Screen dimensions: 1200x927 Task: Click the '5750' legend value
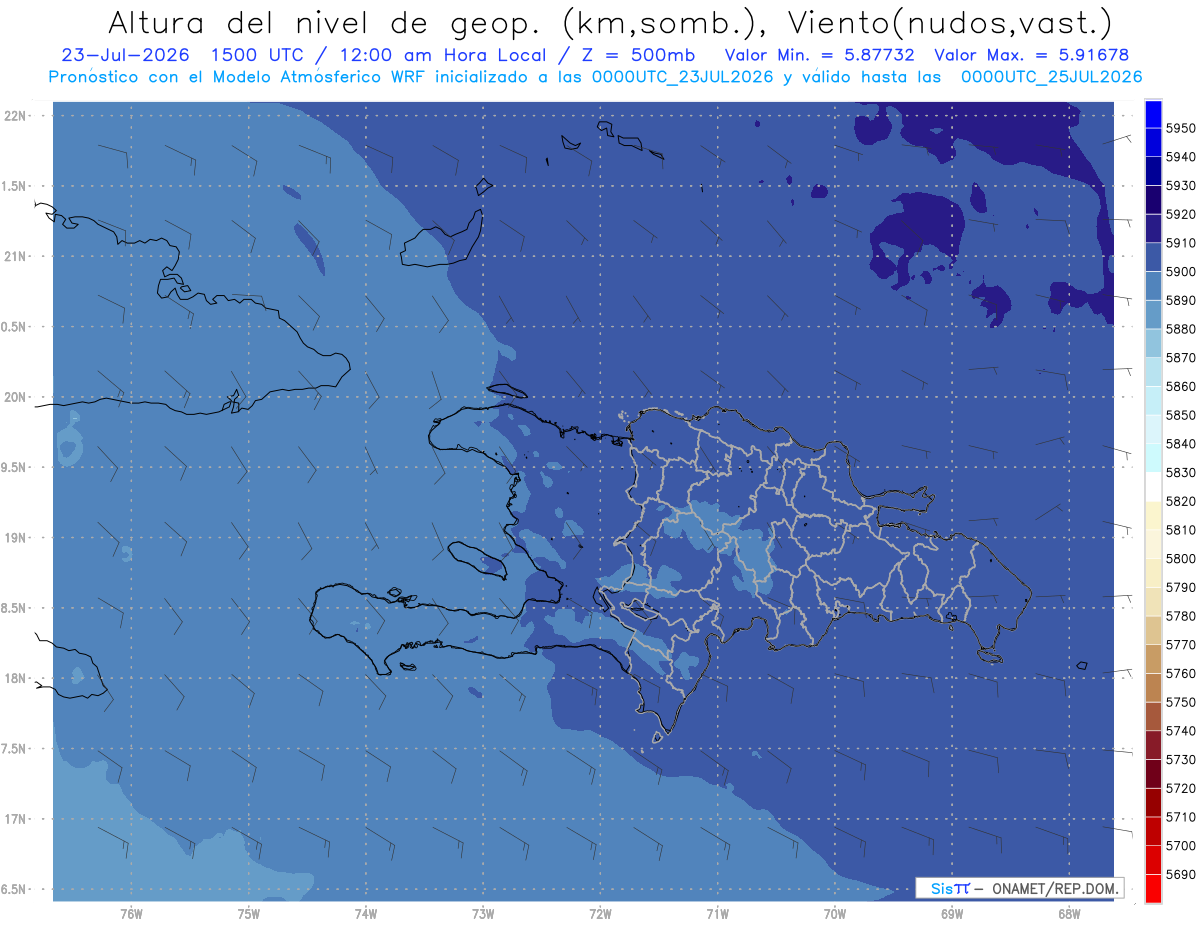click(x=1181, y=702)
